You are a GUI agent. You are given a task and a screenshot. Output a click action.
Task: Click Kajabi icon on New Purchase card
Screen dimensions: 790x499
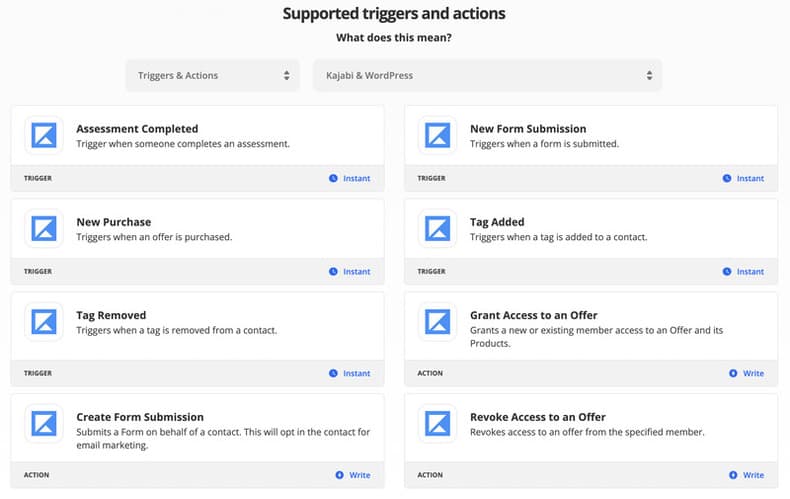point(44,229)
